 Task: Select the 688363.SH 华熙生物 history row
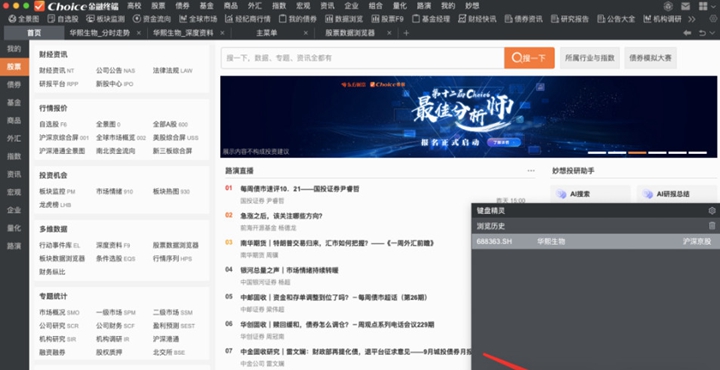tap(596, 241)
